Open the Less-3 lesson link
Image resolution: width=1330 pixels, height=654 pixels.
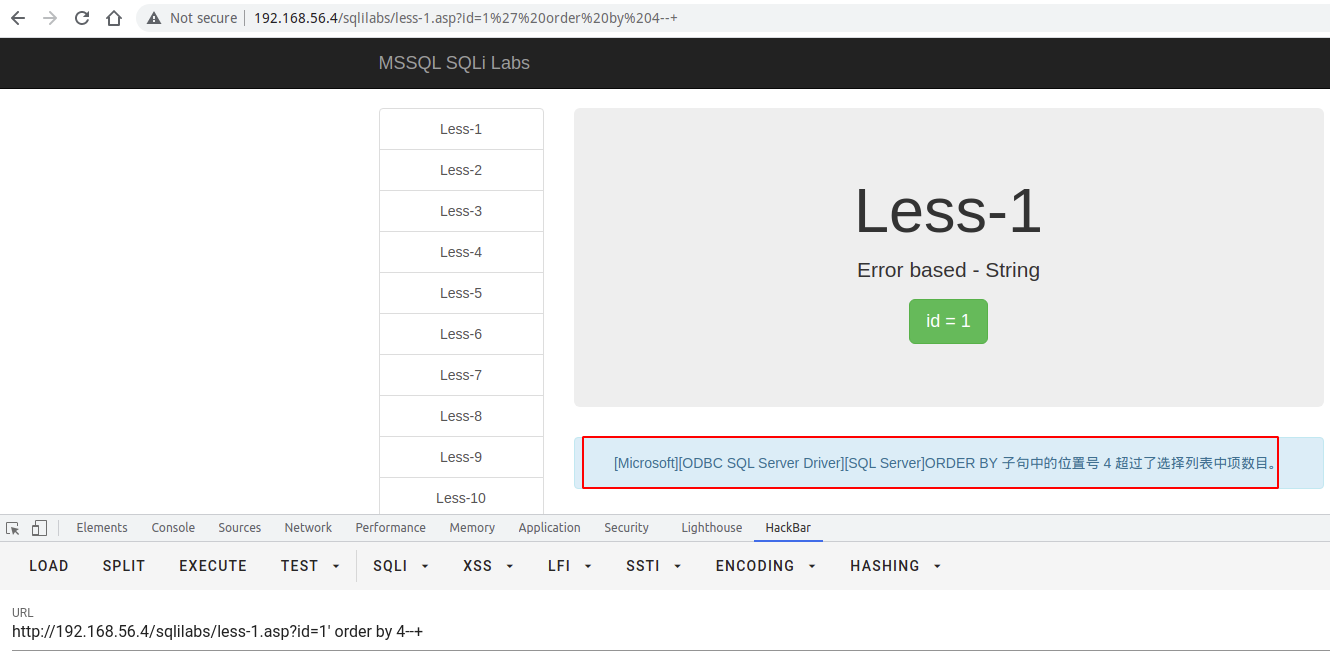coord(461,211)
